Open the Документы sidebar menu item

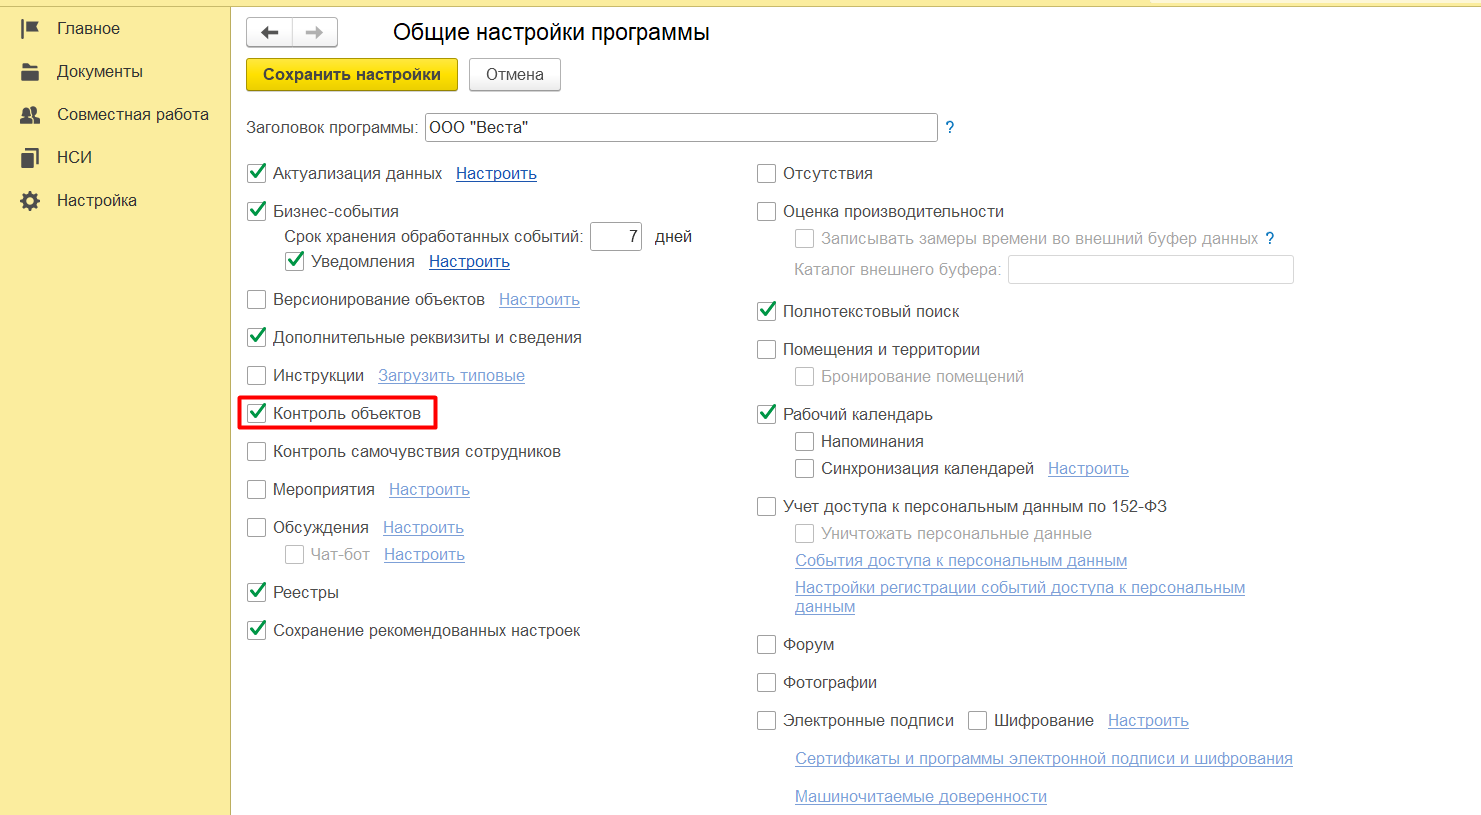click(x=100, y=72)
